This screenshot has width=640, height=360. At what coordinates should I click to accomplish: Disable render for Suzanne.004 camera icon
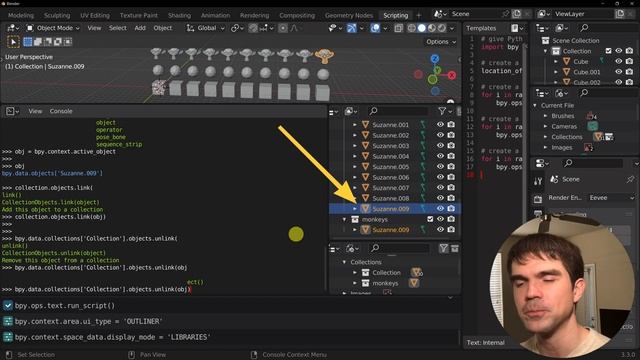[x=451, y=156]
